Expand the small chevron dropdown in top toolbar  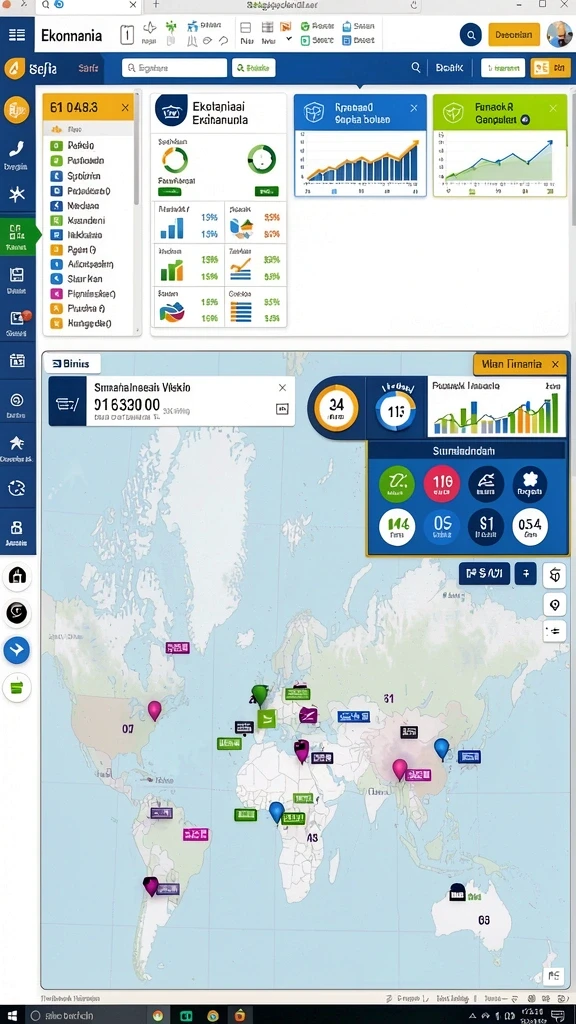coord(289,40)
